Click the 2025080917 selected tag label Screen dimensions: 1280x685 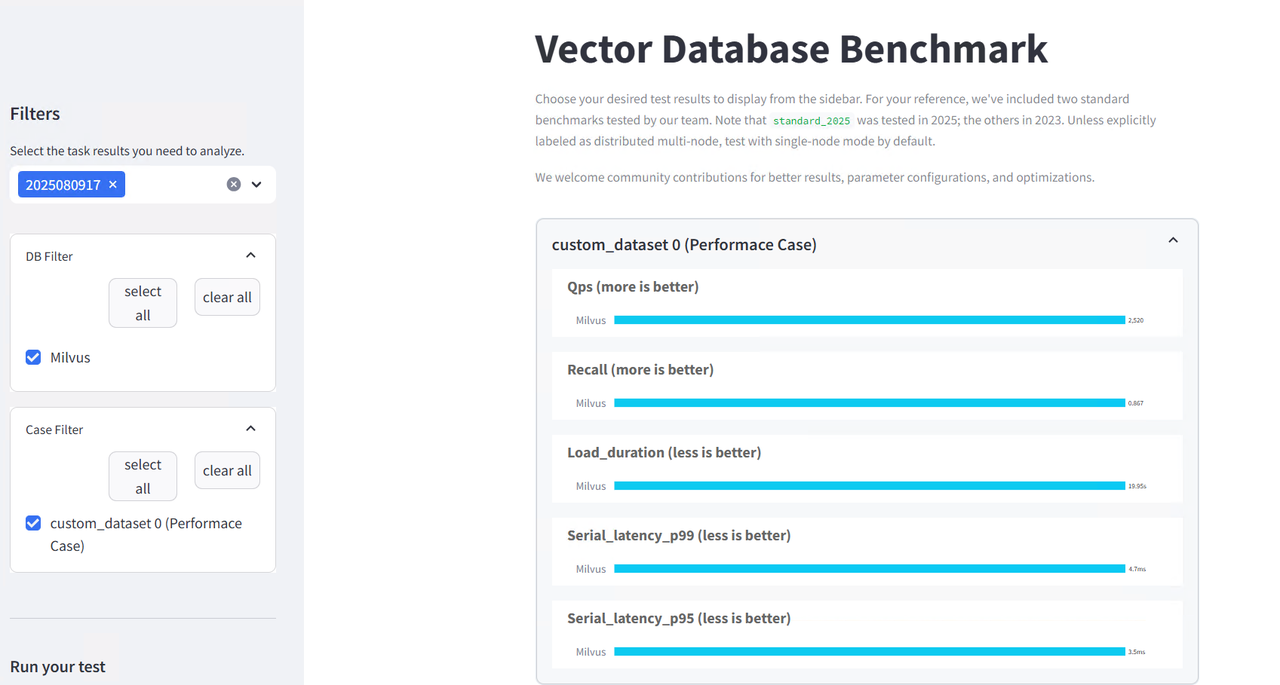coord(63,185)
